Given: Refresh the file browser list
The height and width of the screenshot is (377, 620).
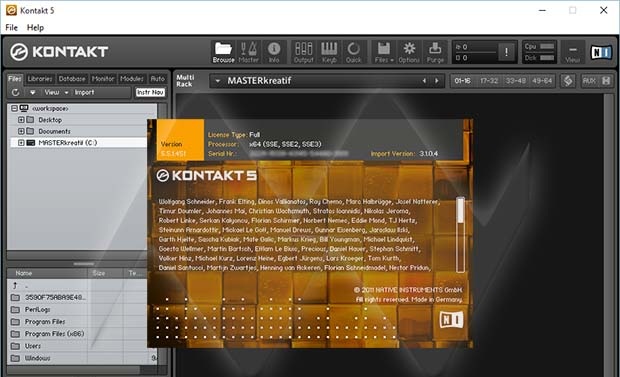Looking at the screenshot, I should tap(15, 92).
